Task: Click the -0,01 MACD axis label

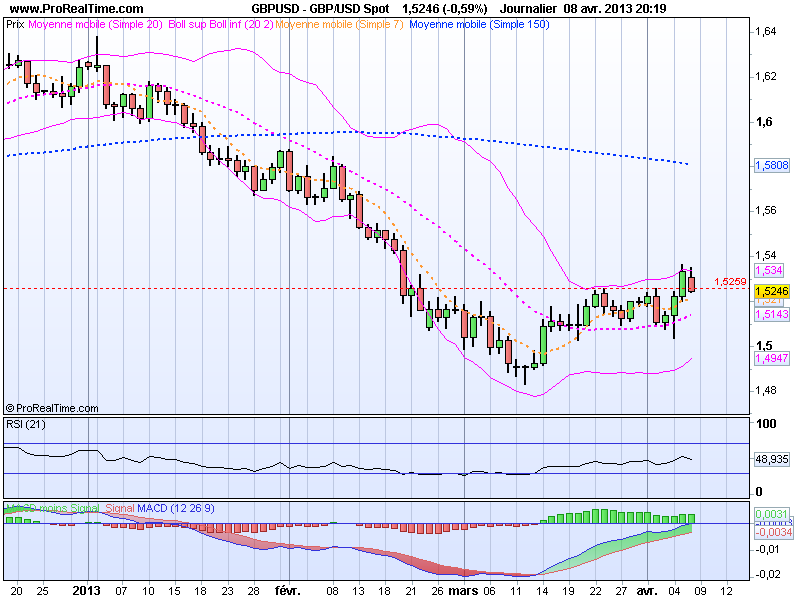Action: (767, 549)
